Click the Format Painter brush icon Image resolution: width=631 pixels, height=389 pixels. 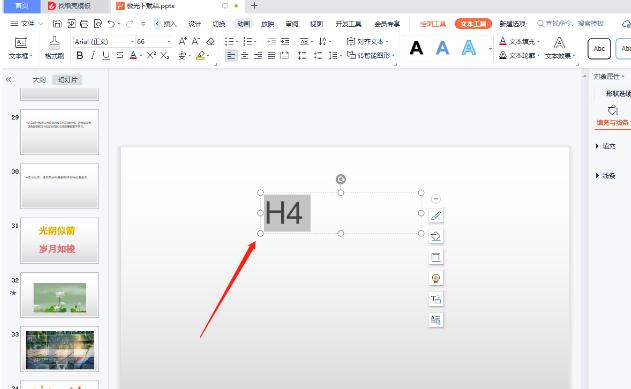tap(54, 43)
